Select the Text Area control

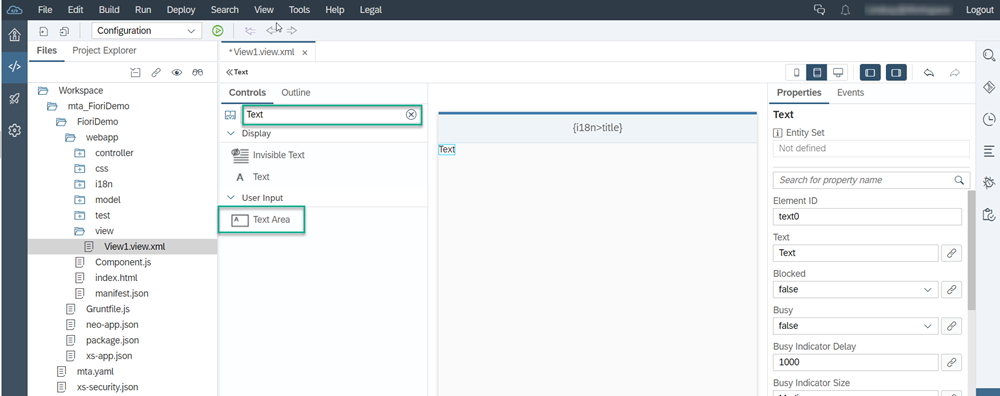(x=261, y=220)
